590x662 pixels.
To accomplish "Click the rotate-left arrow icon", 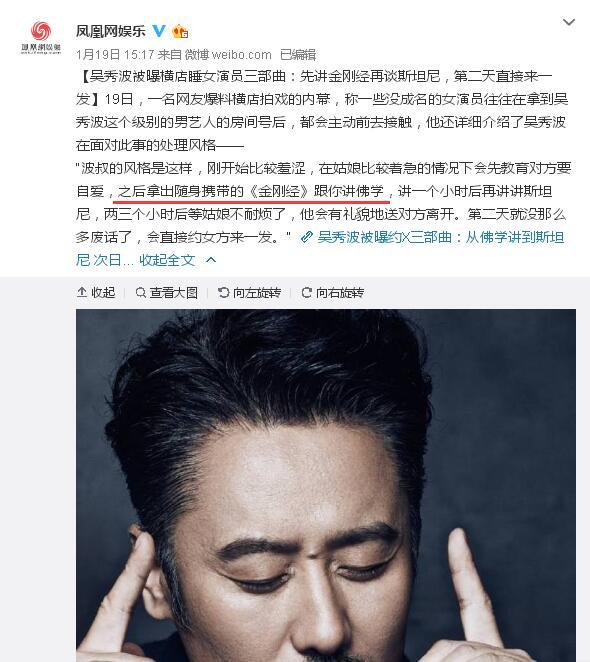I will coord(223,292).
